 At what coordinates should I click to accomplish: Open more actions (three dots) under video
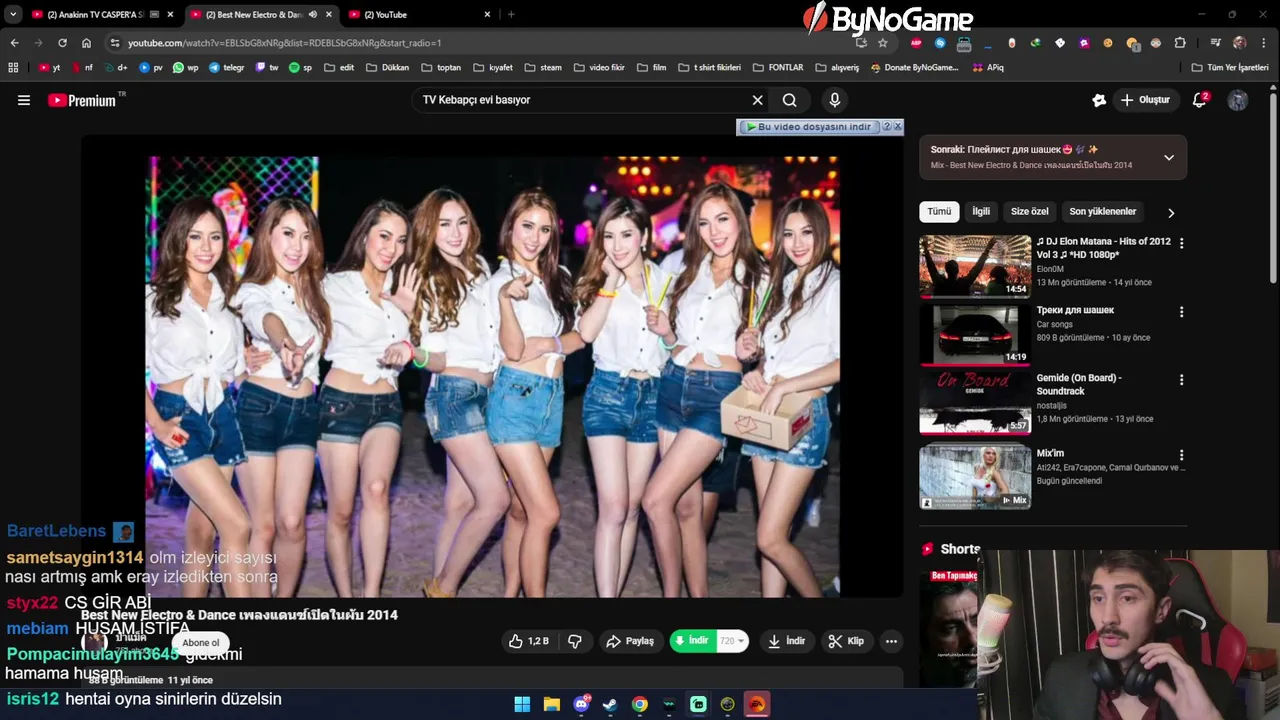pos(891,641)
